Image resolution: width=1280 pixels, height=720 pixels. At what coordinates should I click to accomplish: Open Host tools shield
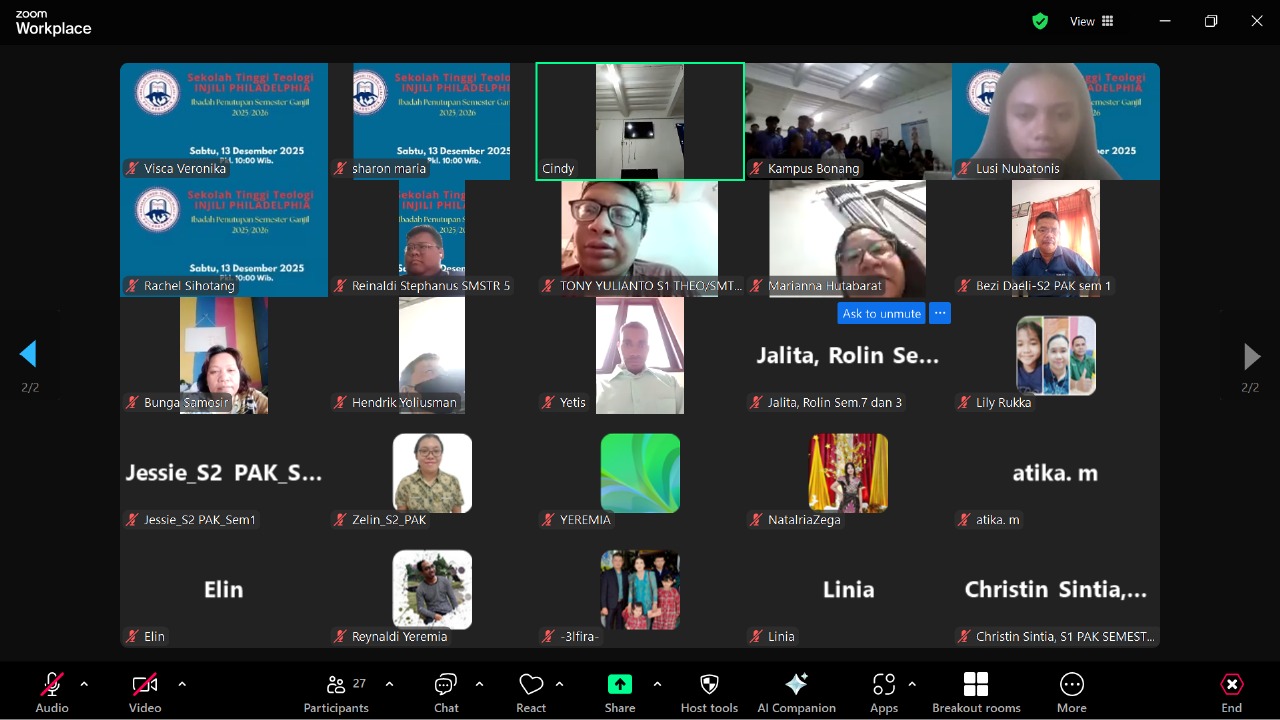(709, 692)
